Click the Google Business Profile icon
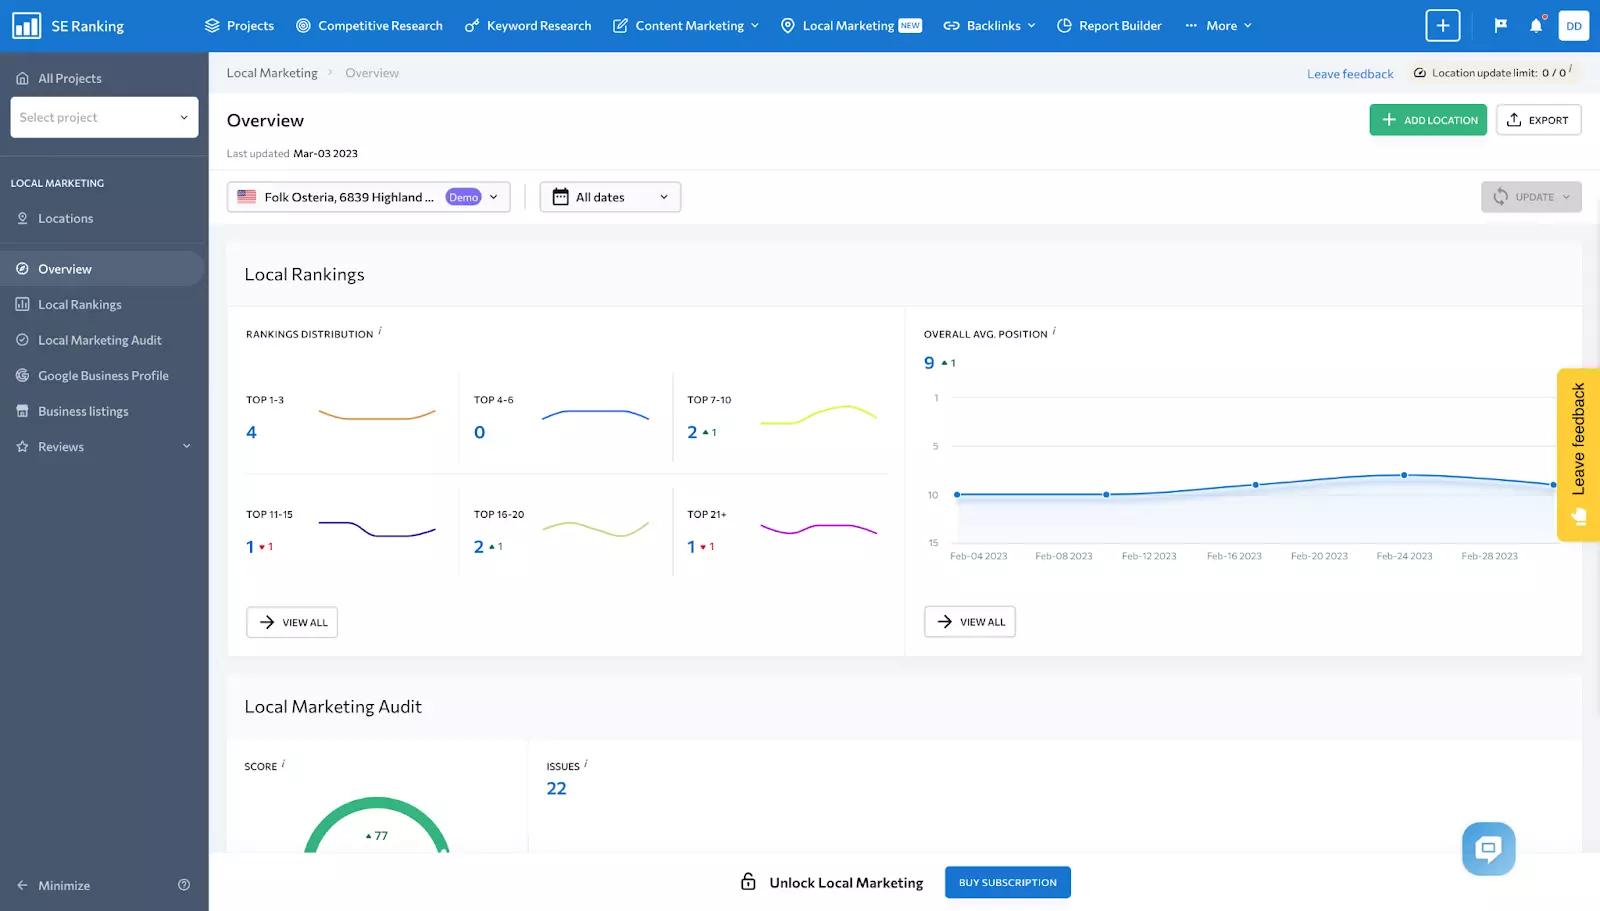1600x911 pixels. (22, 376)
